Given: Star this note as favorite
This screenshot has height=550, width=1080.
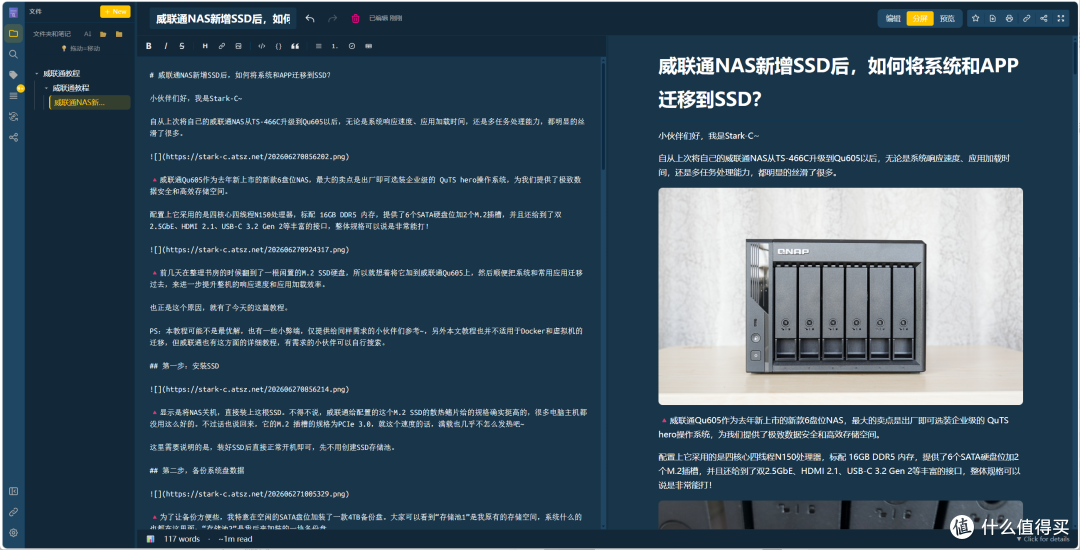Looking at the screenshot, I should (x=975, y=19).
